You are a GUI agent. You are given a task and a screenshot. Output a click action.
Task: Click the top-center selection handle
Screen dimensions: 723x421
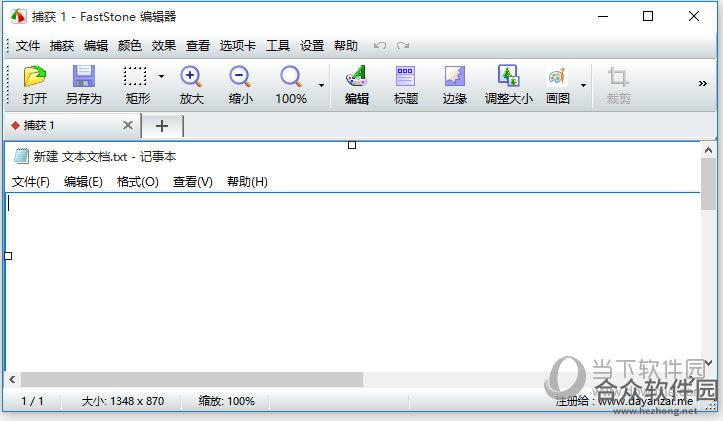352,145
